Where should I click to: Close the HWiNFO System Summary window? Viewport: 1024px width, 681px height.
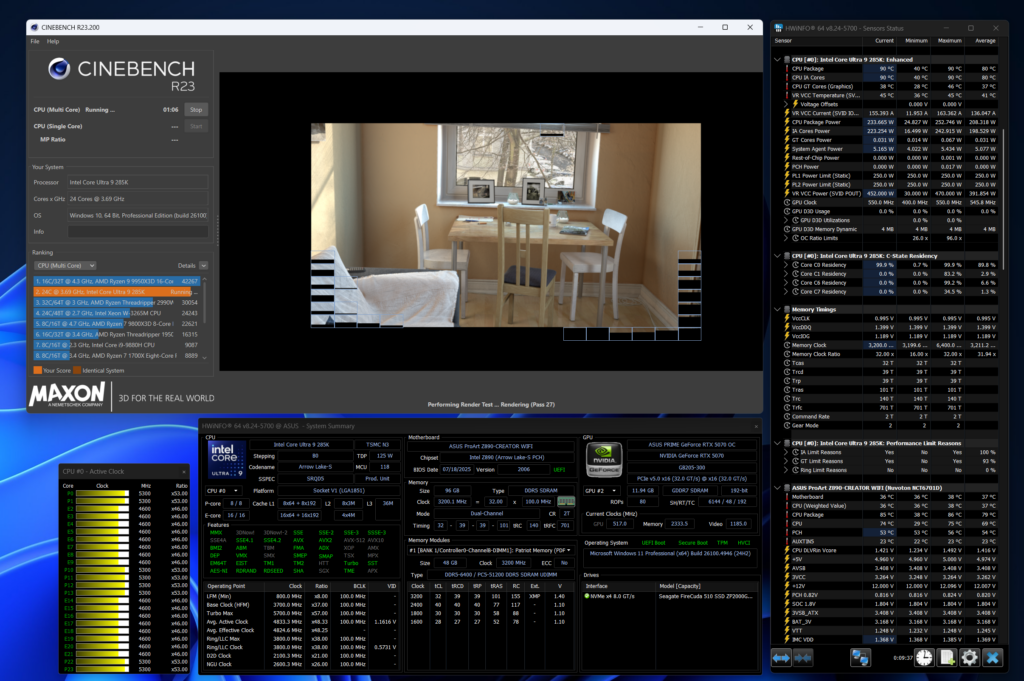[756, 426]
